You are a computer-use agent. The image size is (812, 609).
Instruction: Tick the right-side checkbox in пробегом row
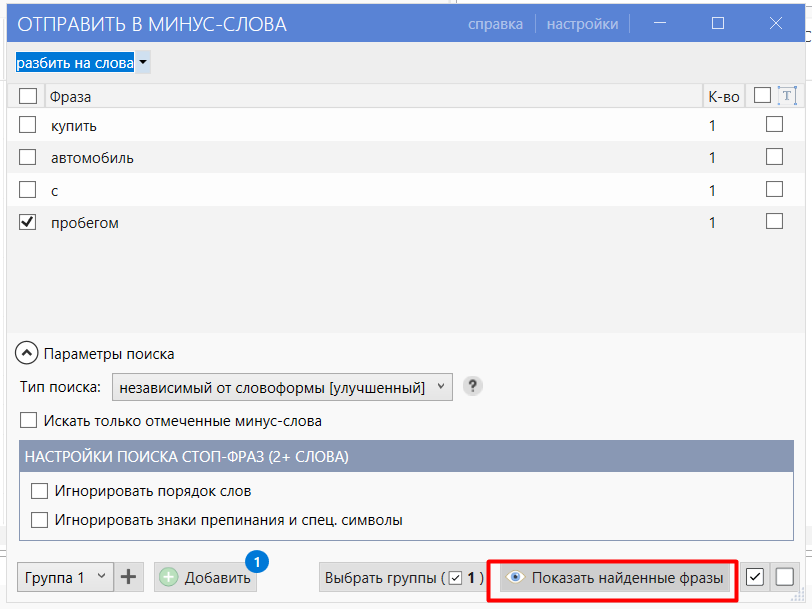[774, 221]
